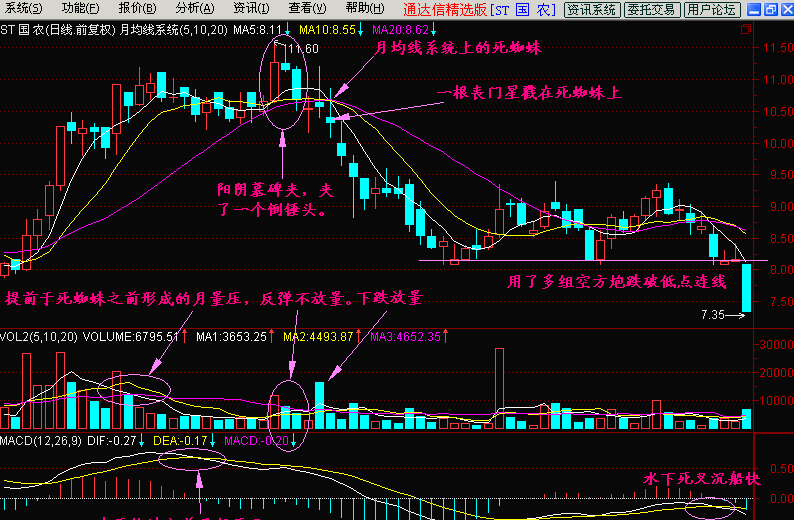Image resolution: width=804 pixels, height=520 pixels.
Task: Restore down the application window
Action: (771, 9)
